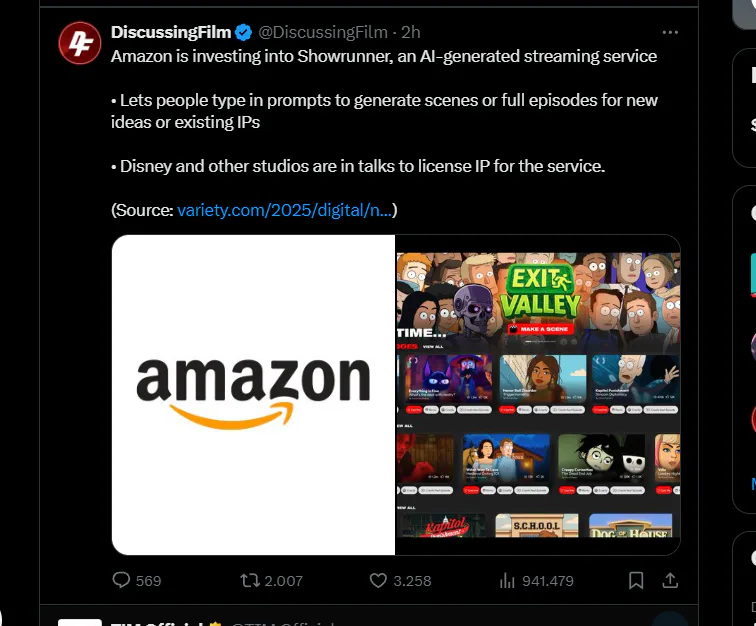Open the @DiscussingFilm handle

coord(323,32)
